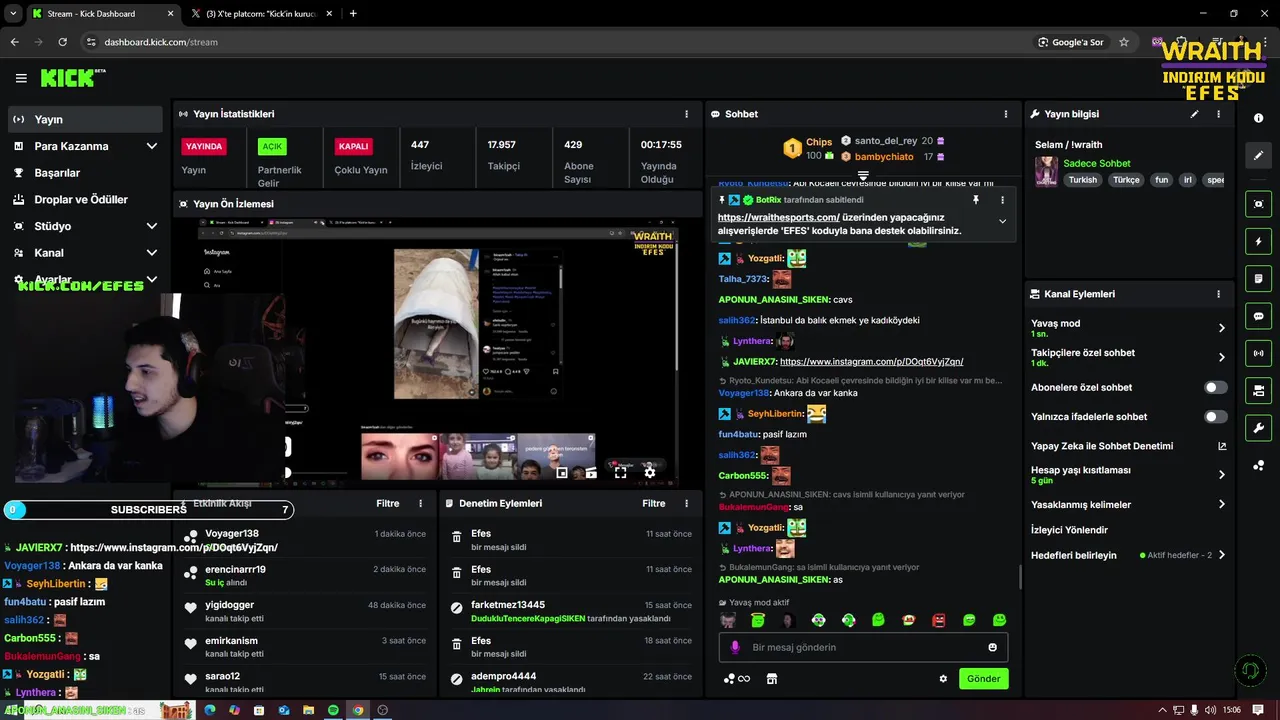Click the purple microphone icon in chat input
Image resolution: width=1280 pixels, height=720 pixels.
(x=735, y=647)
